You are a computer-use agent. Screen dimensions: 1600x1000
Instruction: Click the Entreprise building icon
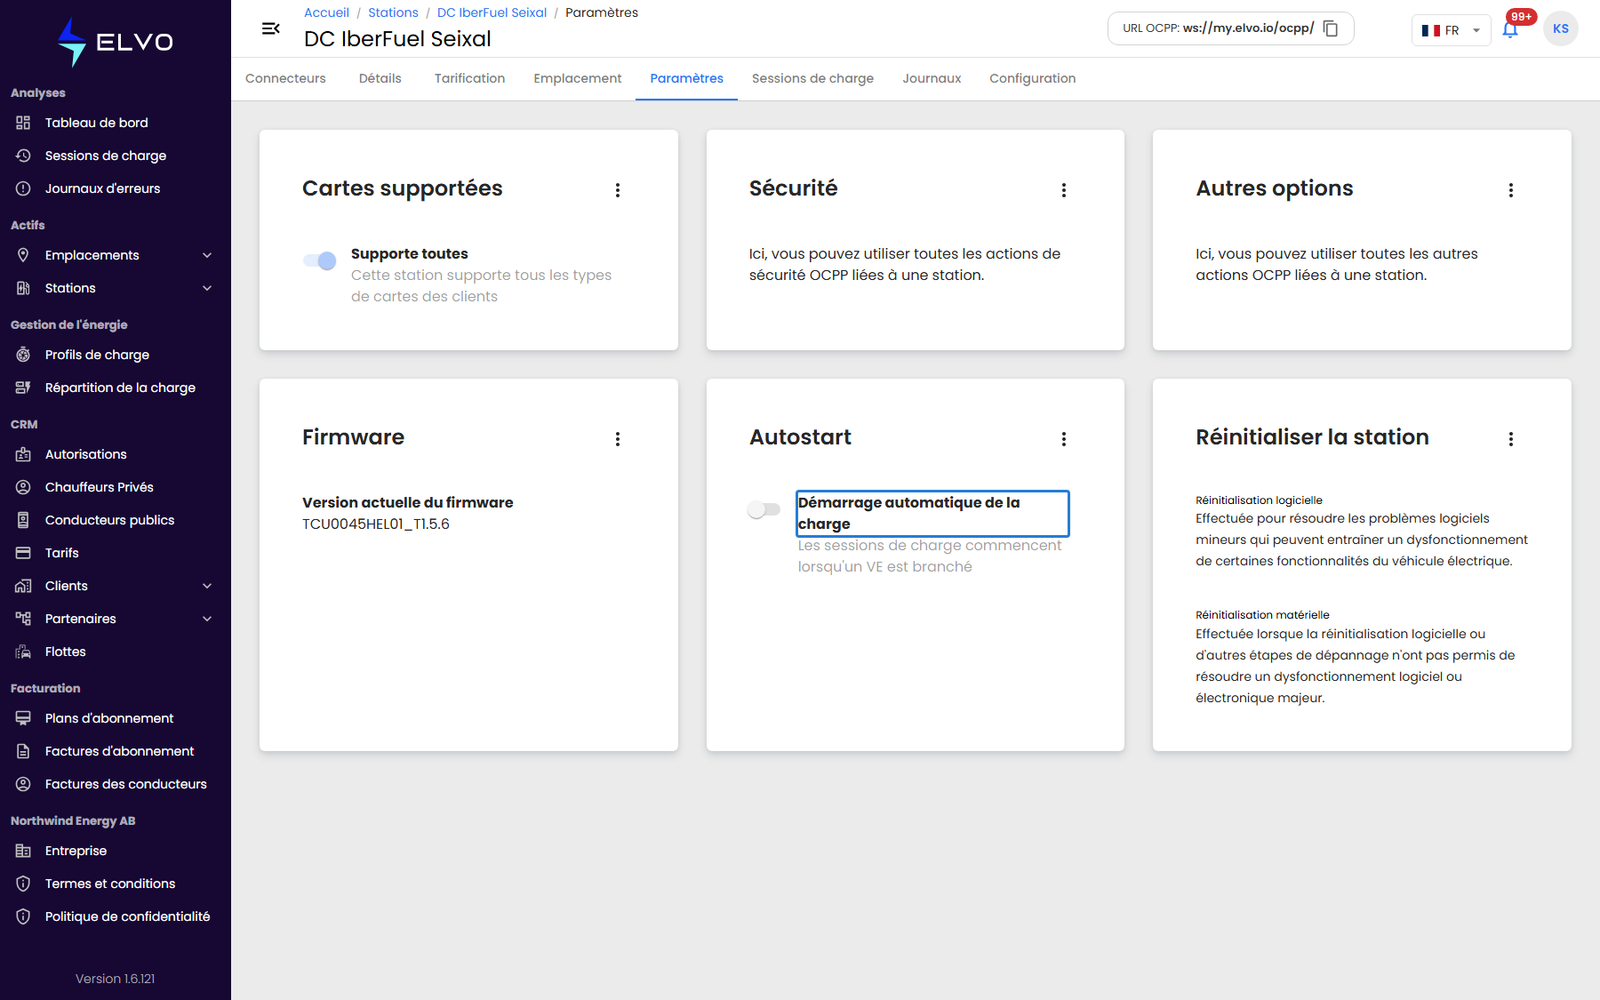click(23, 851)
